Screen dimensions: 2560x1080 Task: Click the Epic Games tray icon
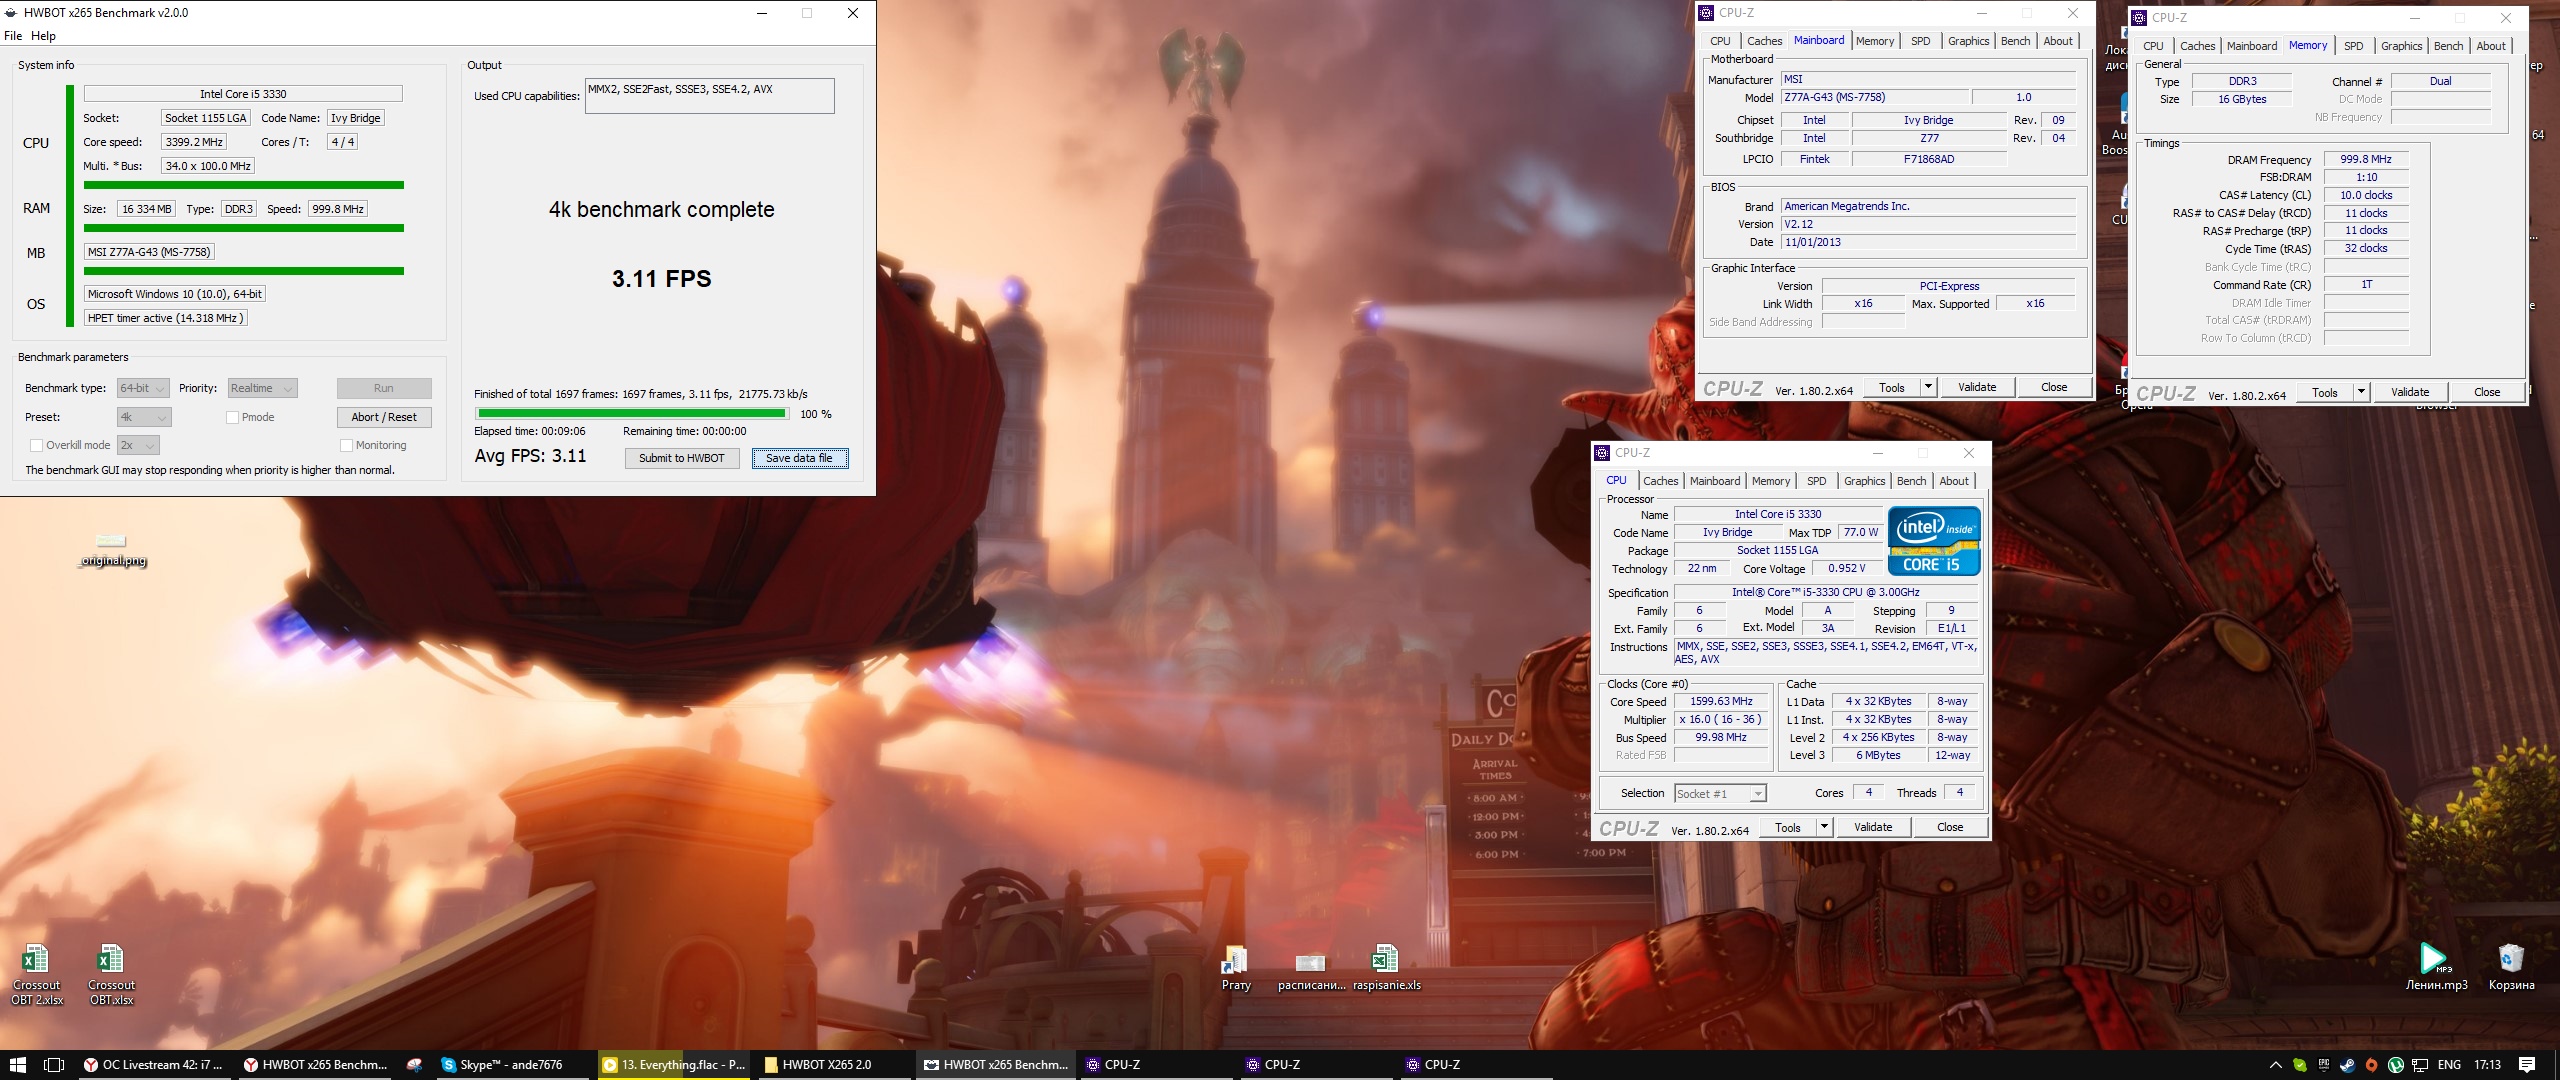(x=2323, y=1065)
